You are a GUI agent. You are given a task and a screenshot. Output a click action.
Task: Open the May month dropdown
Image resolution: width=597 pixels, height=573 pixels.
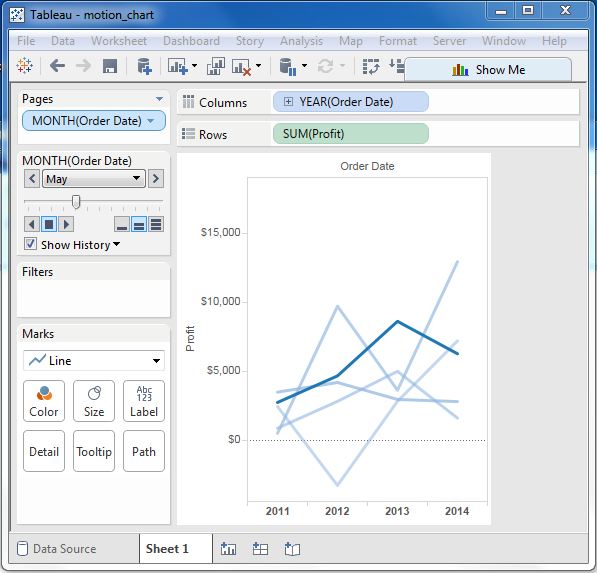click(94, 179)
